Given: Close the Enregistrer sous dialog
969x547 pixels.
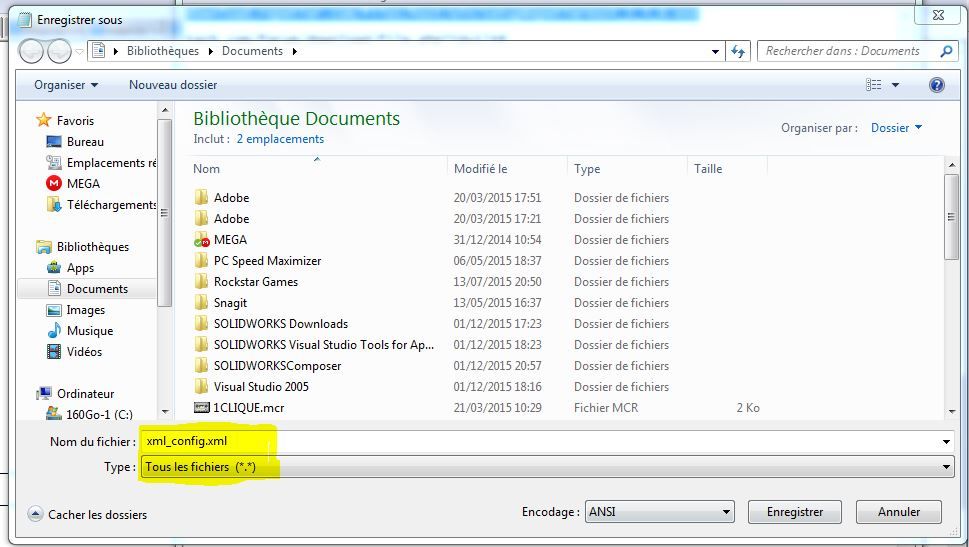Looking at the screenshot, I should click(937, 15).
